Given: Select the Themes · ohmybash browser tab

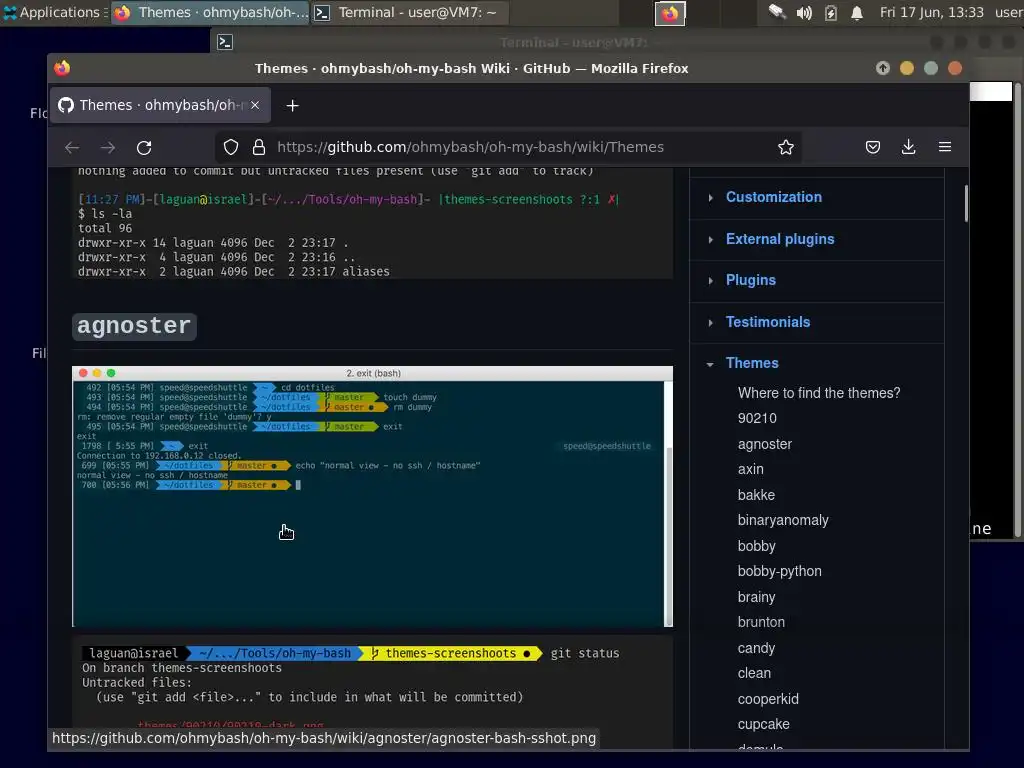Looking at the screenshot, I should (x=161, y=105).
